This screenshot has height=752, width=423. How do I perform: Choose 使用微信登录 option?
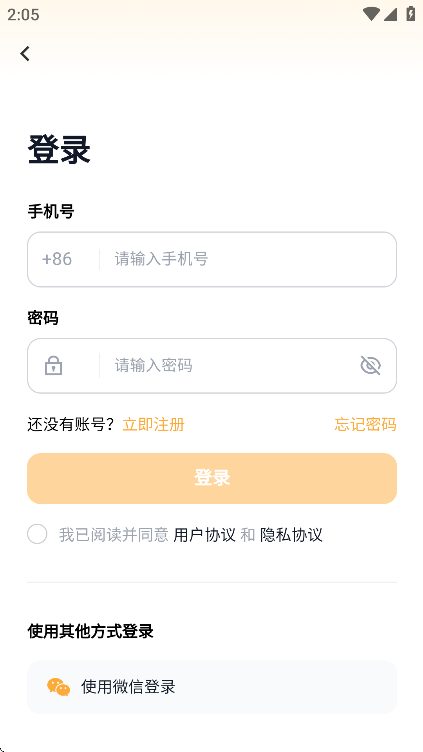pyautogui.click(x=212, y=687)
